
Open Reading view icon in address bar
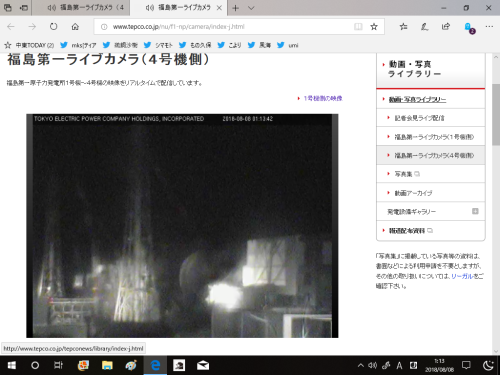click(358, 27)
